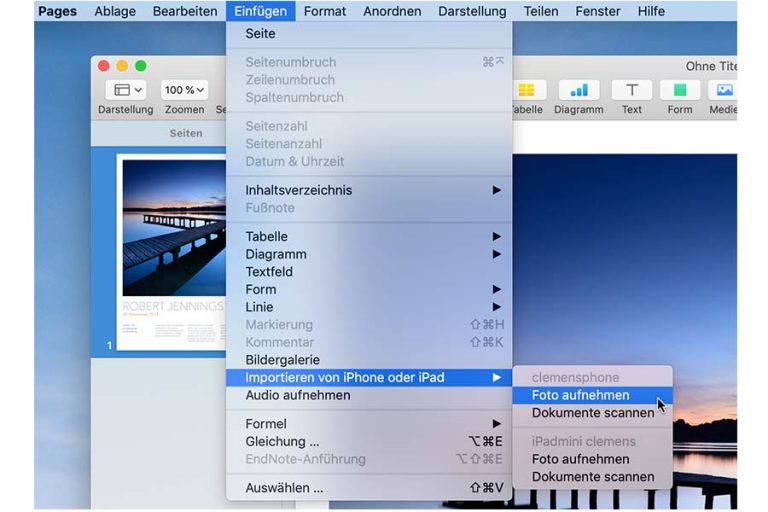Screen dimensions: 768x512
Task: Open the Darstellung menu in menu bar
Action: 472,11
